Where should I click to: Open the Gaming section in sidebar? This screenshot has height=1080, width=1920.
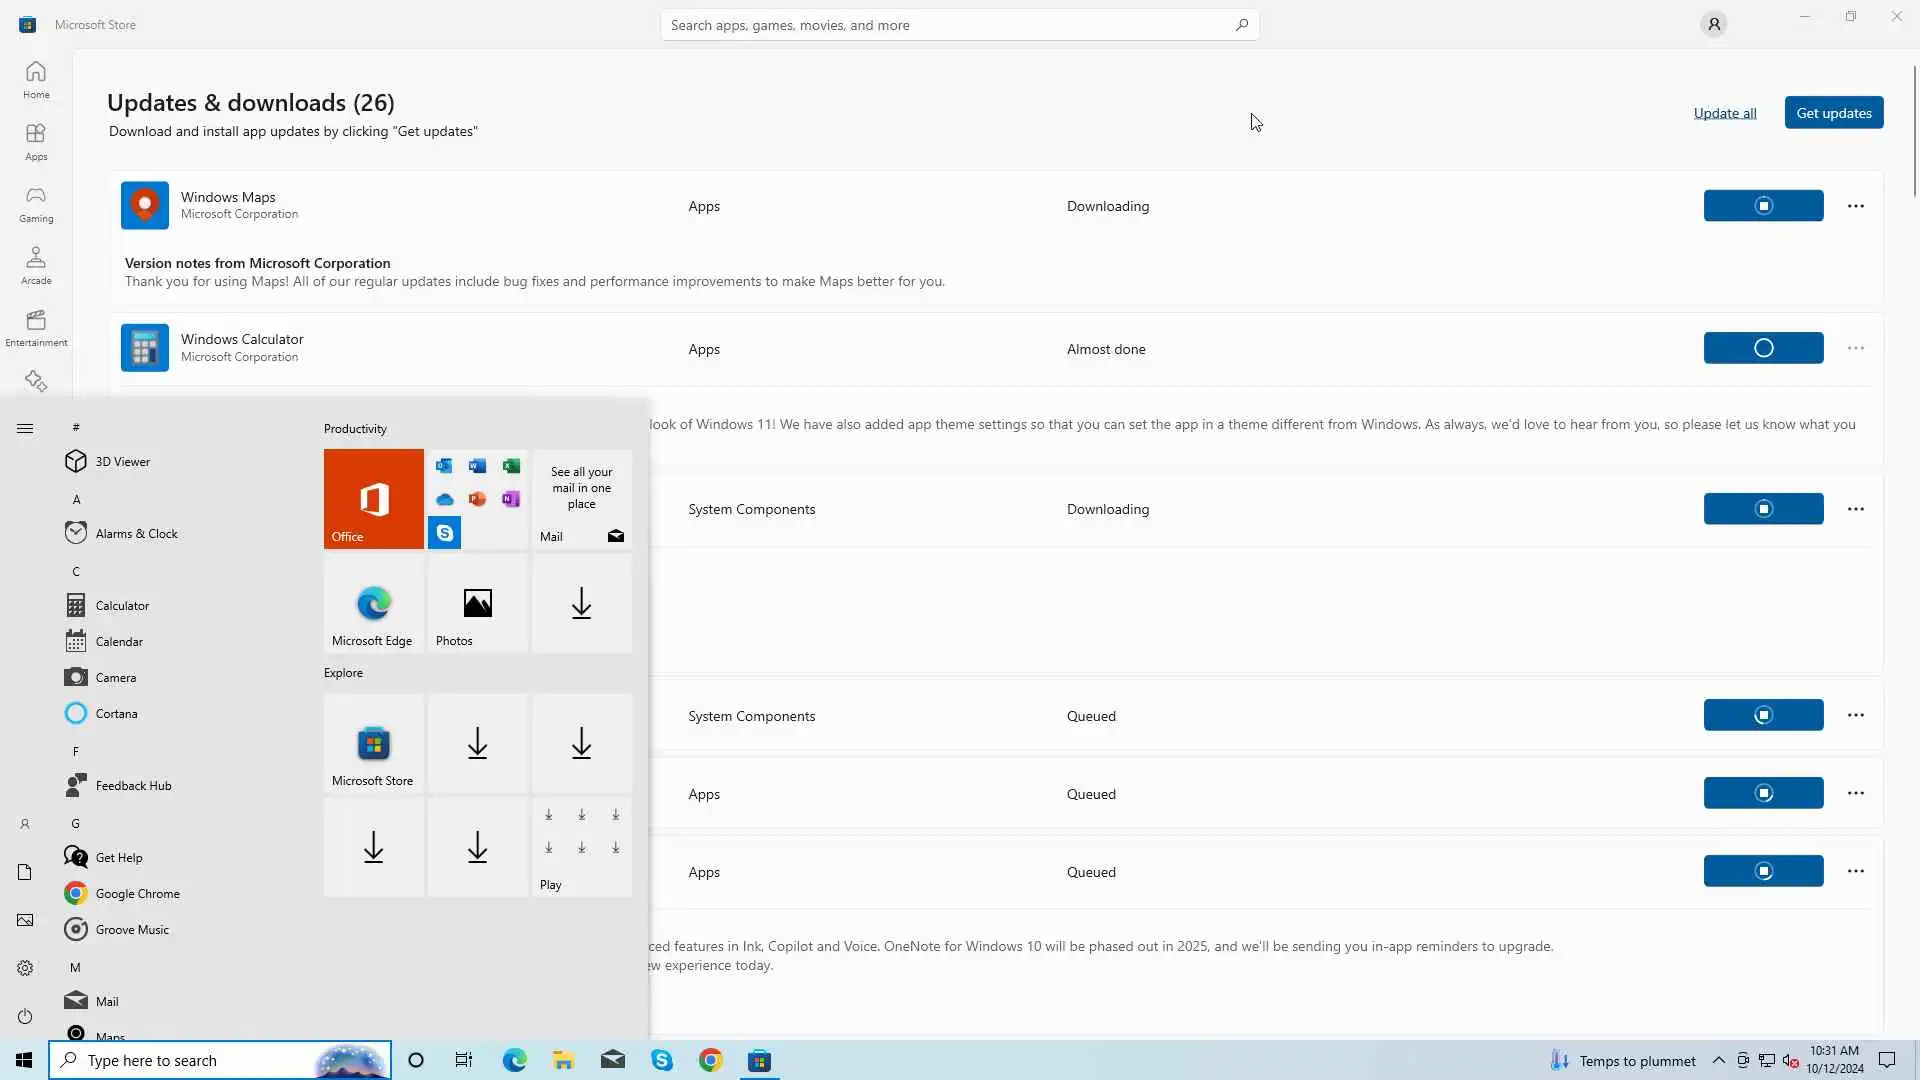[x=36, y=204]
